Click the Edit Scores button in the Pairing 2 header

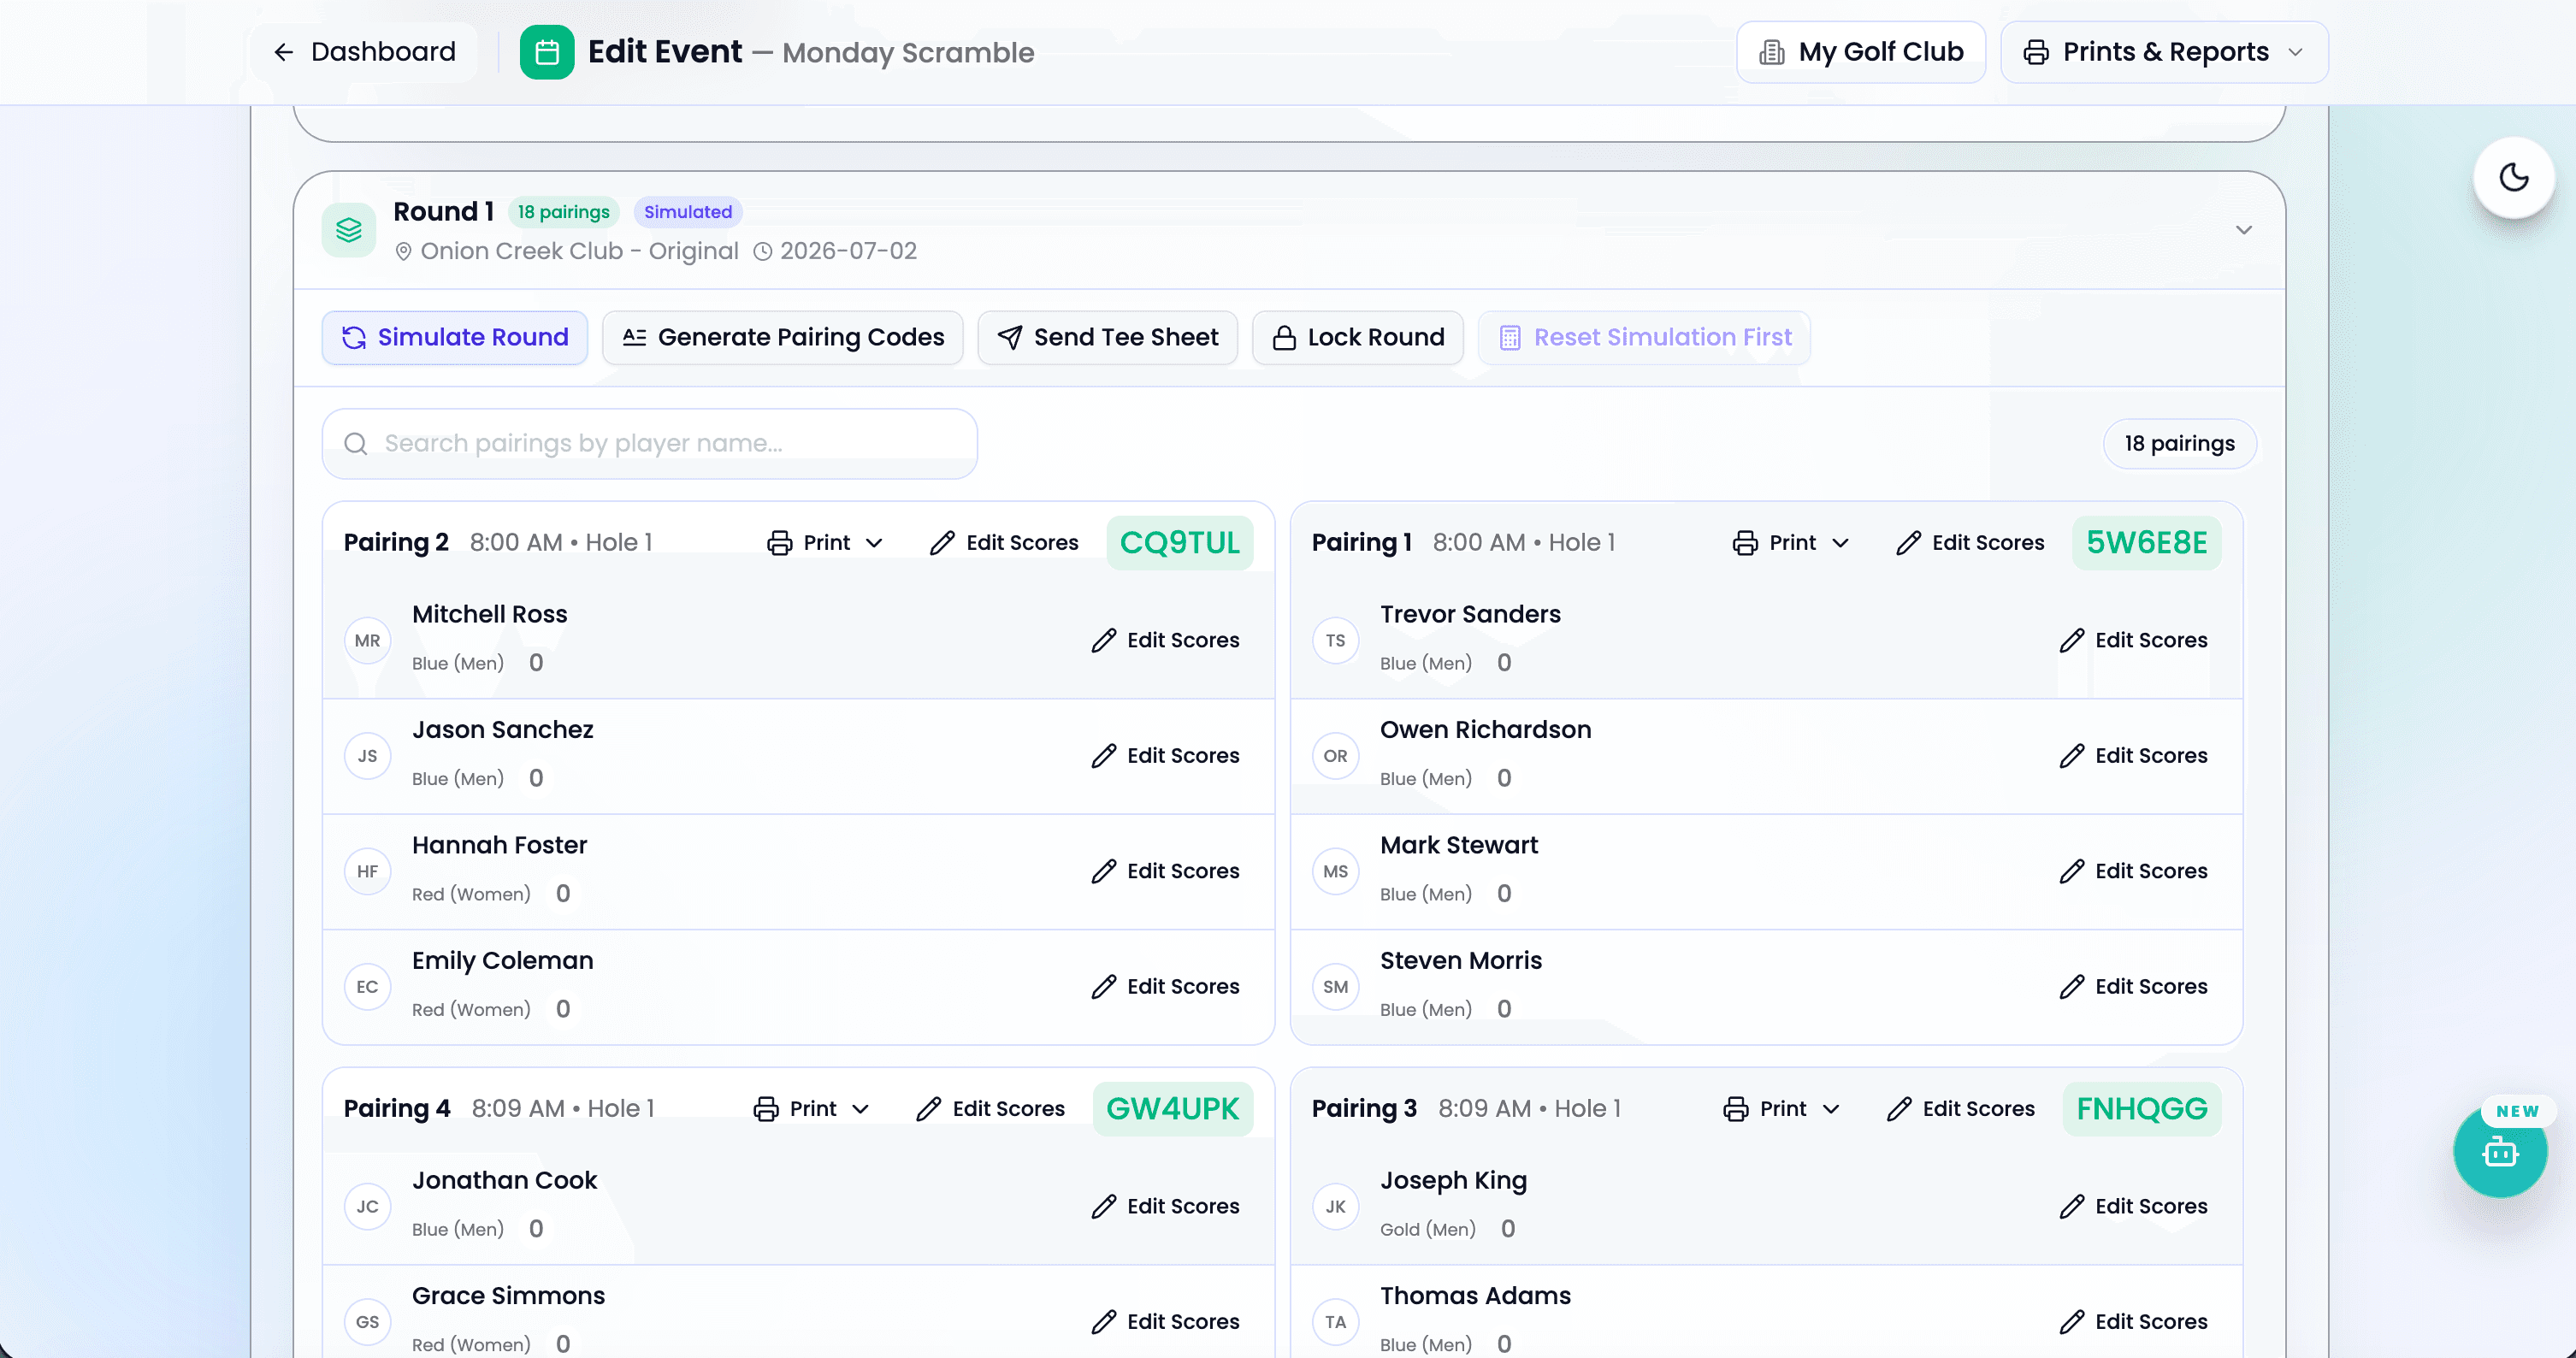(x=1004, y=542)
